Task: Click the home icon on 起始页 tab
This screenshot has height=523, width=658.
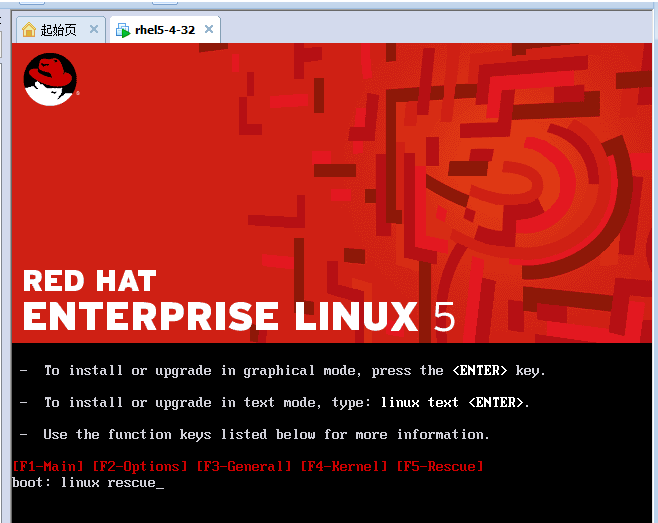Action: pyautogui.click(x=29, y=30)
